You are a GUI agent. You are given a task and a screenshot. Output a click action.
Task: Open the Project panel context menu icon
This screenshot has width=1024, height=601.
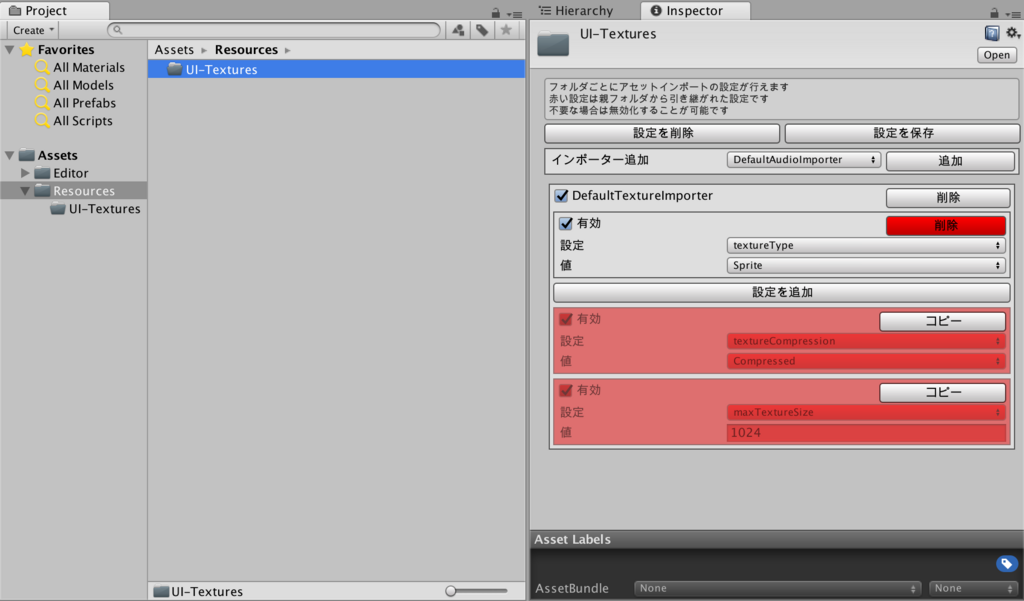[515, 13]
